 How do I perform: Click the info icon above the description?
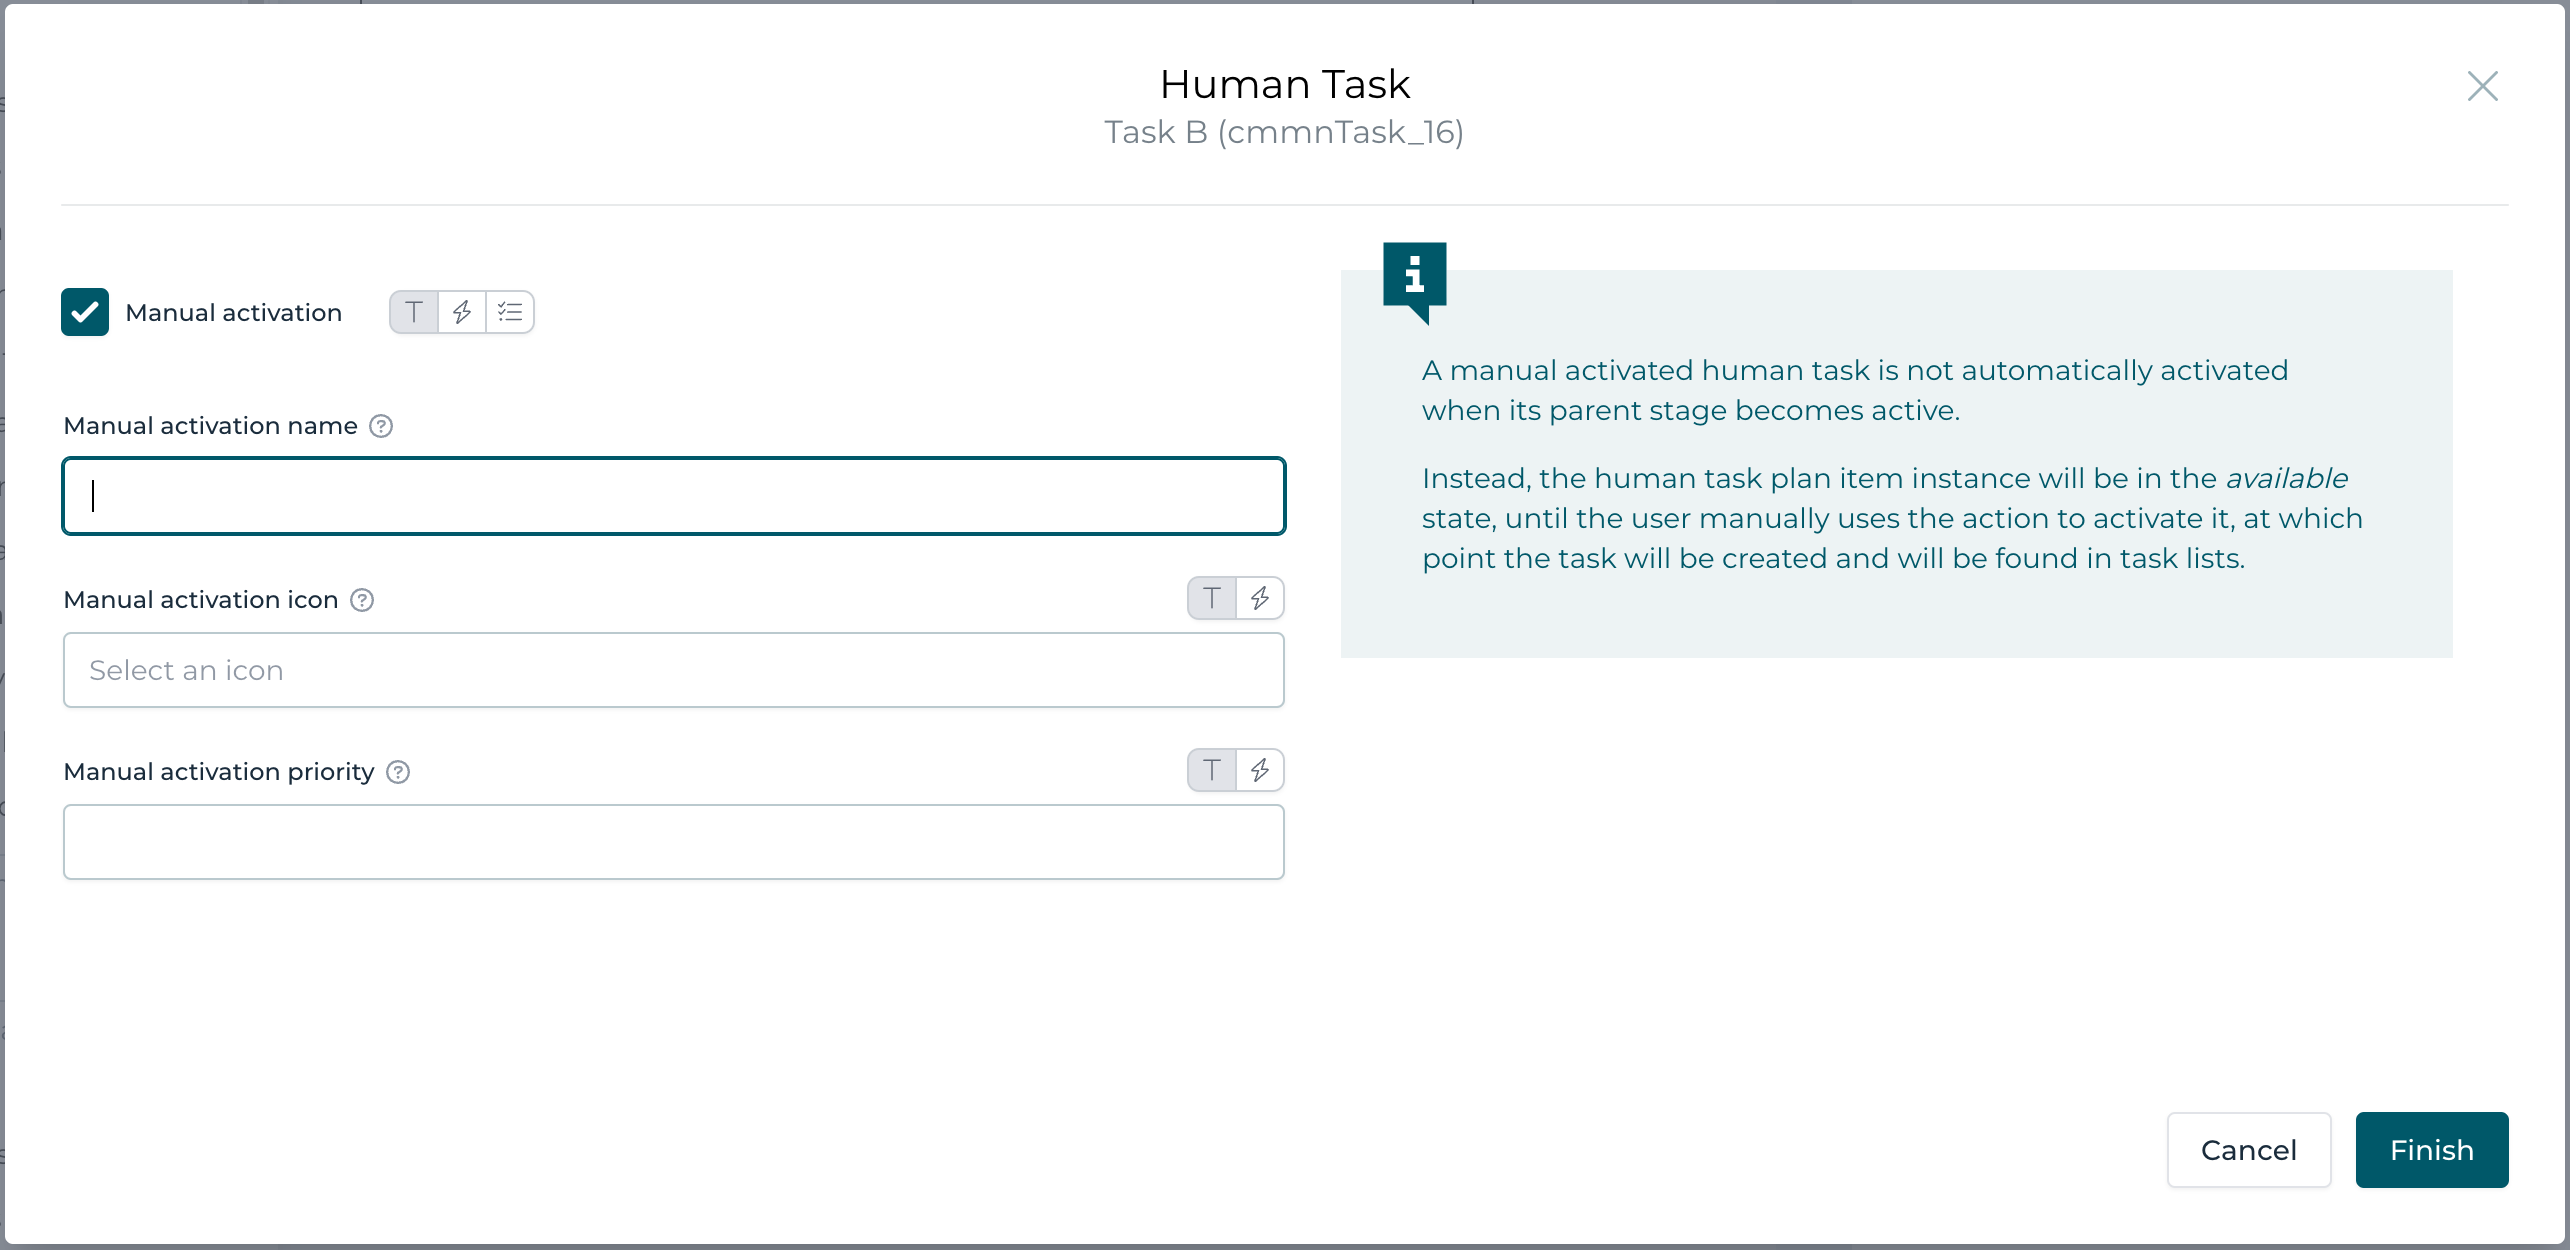tap(1414, 275)
